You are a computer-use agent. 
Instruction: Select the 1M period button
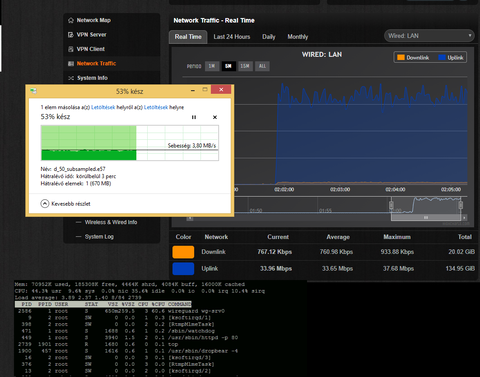tap(212, 66)
